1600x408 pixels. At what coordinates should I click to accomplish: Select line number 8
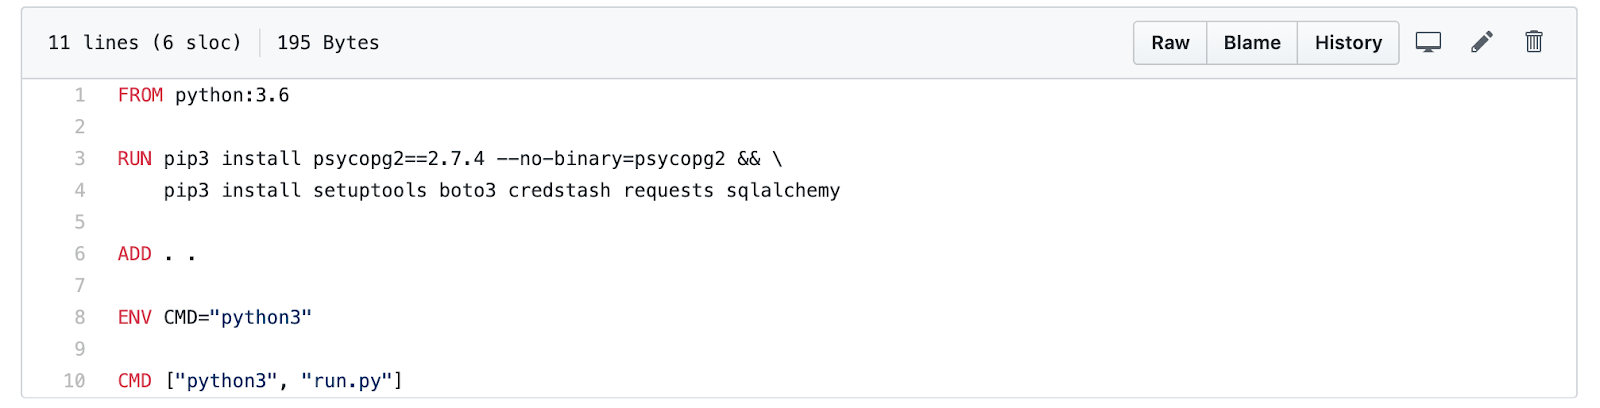pyautogui.click(x=80, y=317)
